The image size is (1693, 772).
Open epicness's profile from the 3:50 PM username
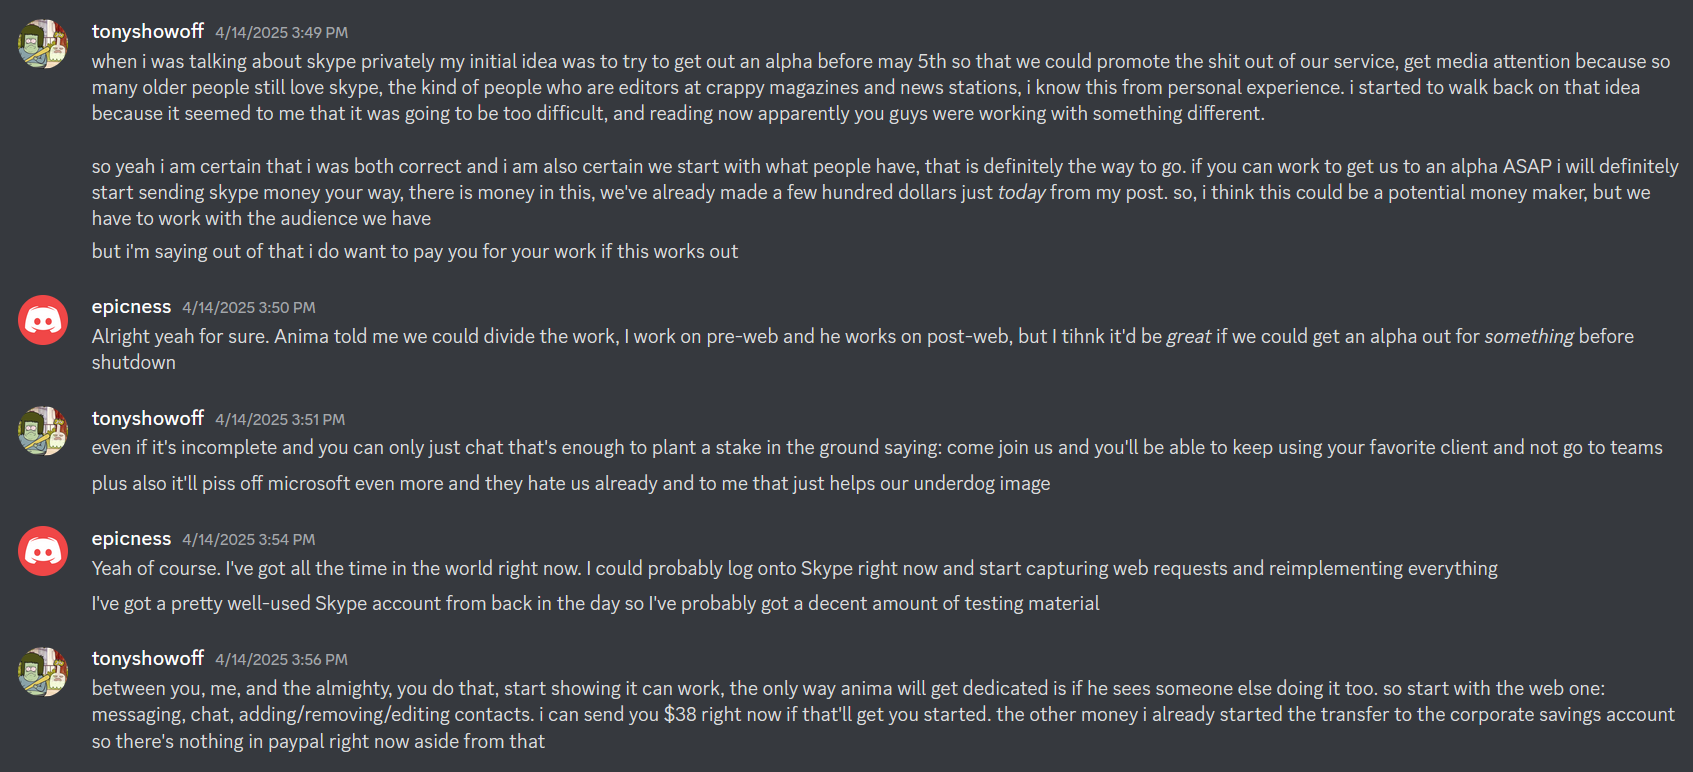[x=131, y=307]
